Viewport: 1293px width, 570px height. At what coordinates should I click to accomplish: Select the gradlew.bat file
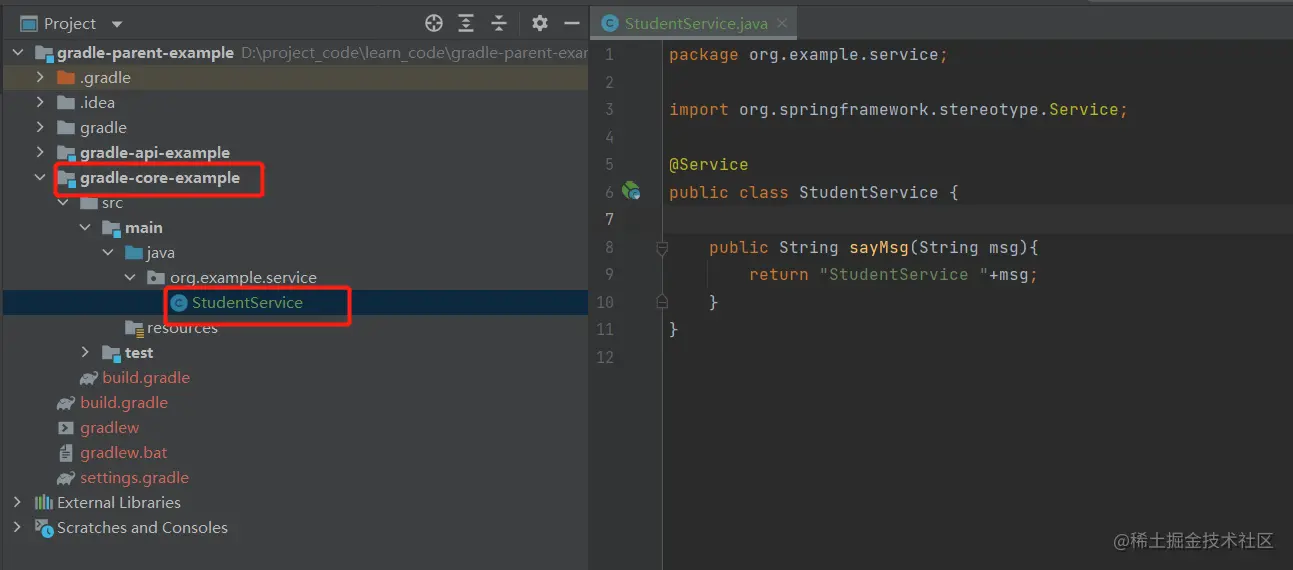(x=124, y=452)
